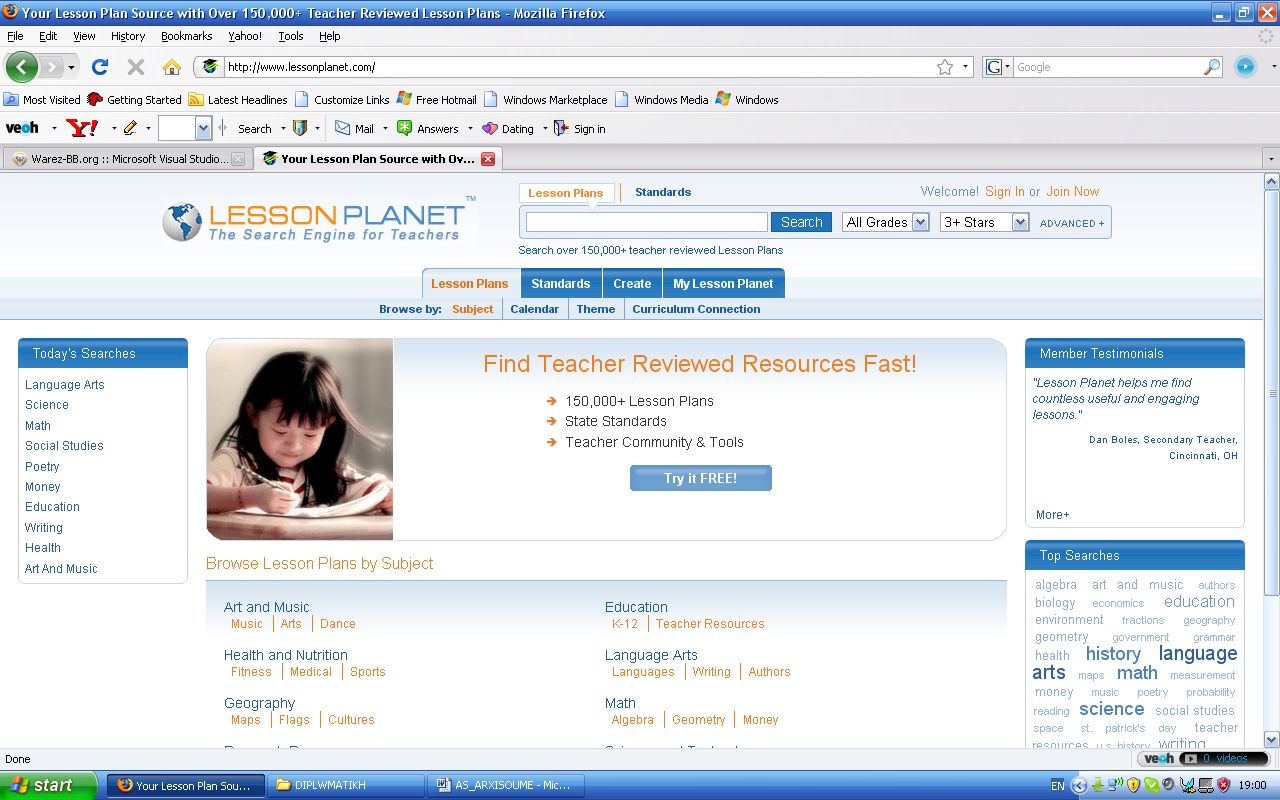Click the page vertical scrollbar down arrow
Screen dimensions: 1280x800
pos(1272,740)
